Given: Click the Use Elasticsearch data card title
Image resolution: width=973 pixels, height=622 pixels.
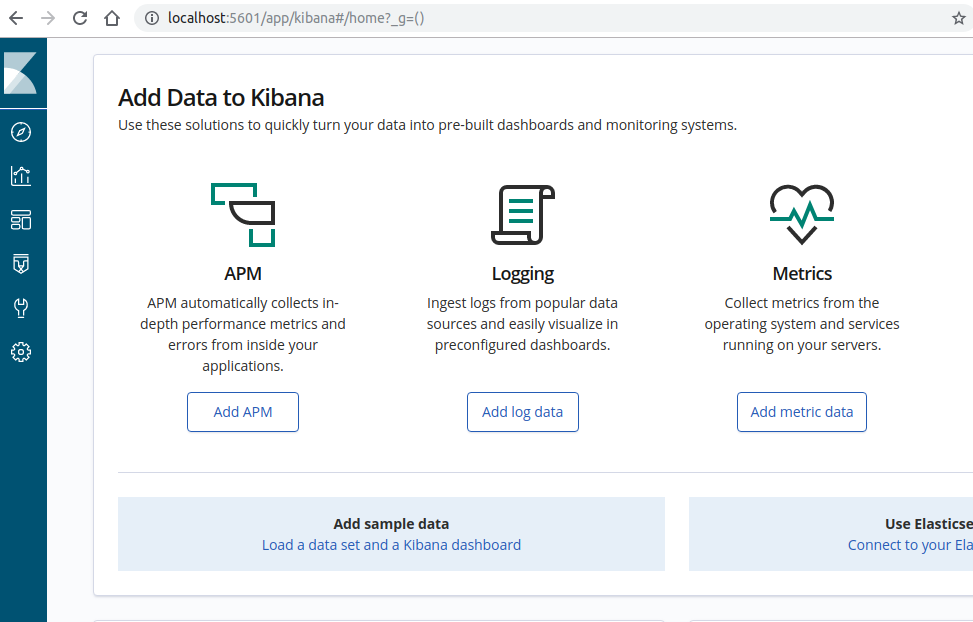Looking at the screenshot, I should pos(929,524).
